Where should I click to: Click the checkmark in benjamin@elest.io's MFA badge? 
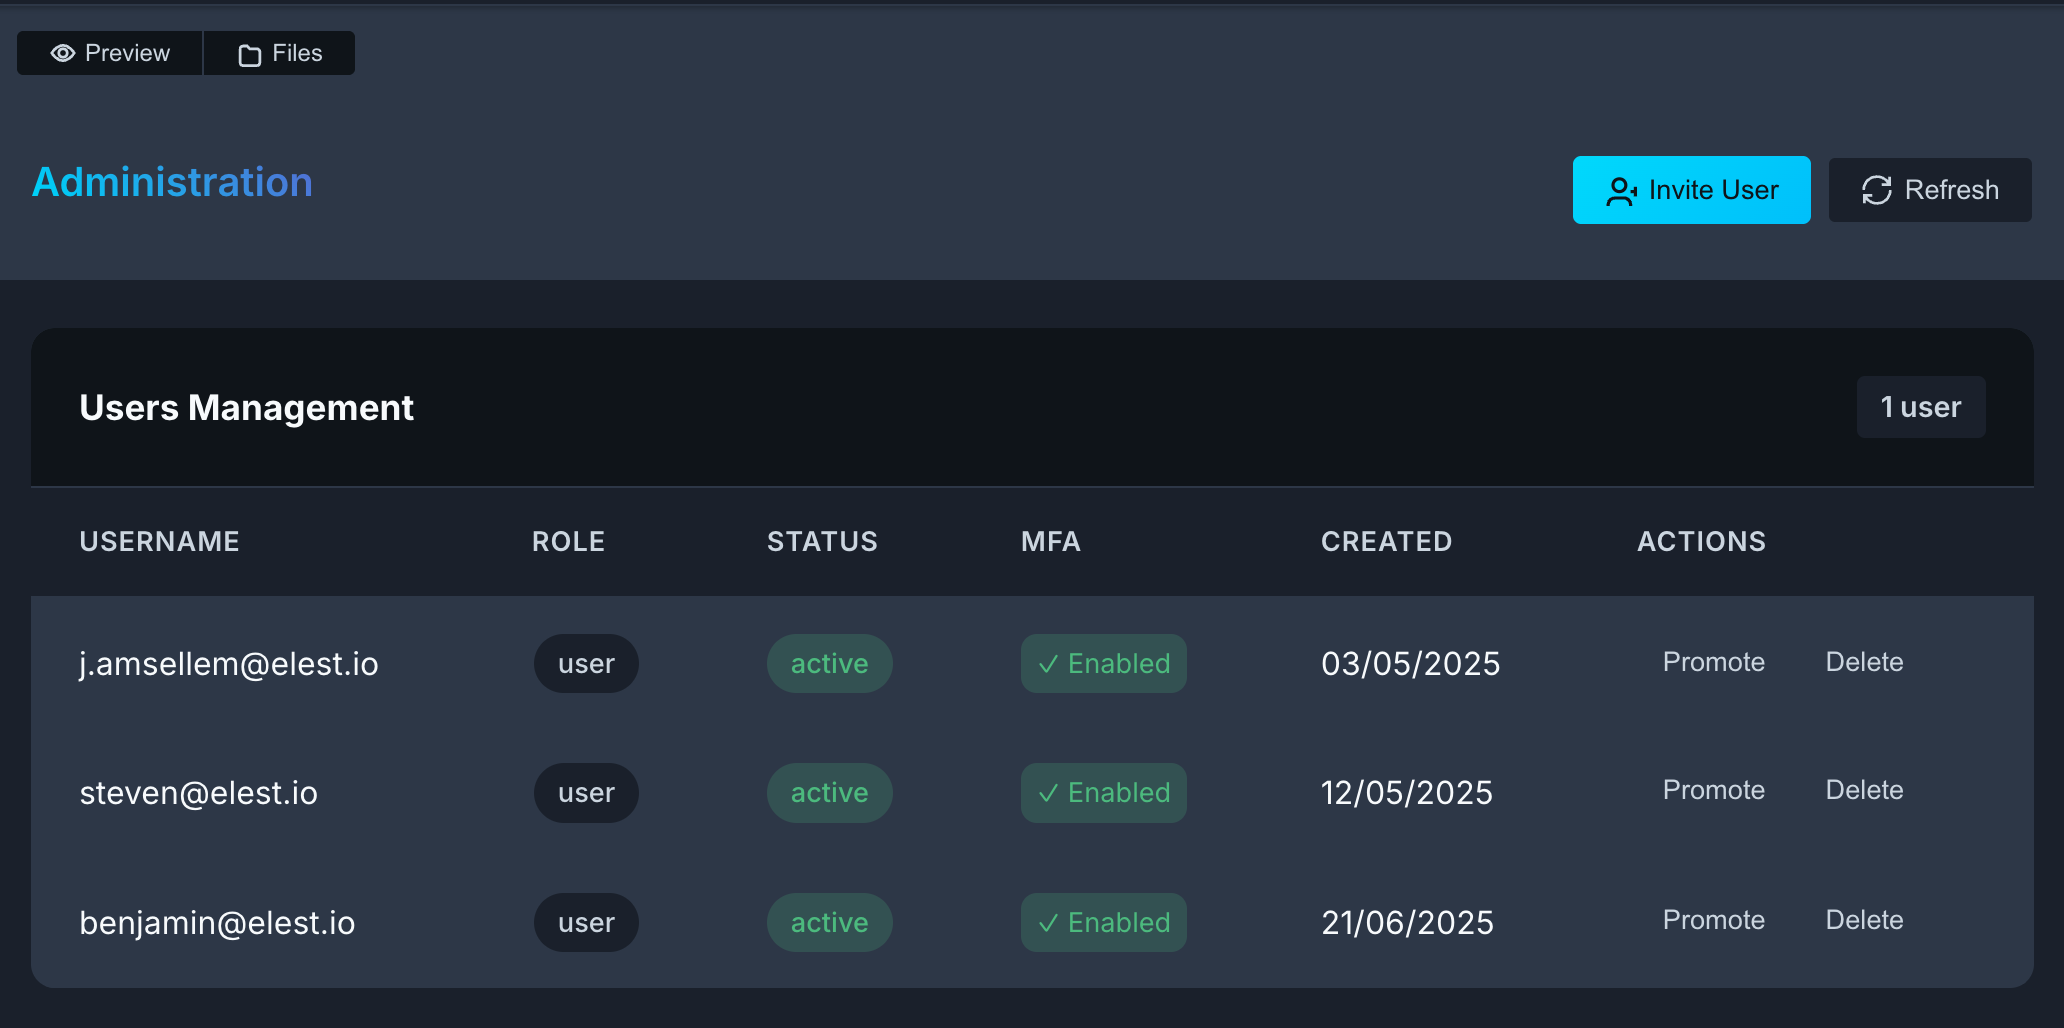click(1048, 922)
